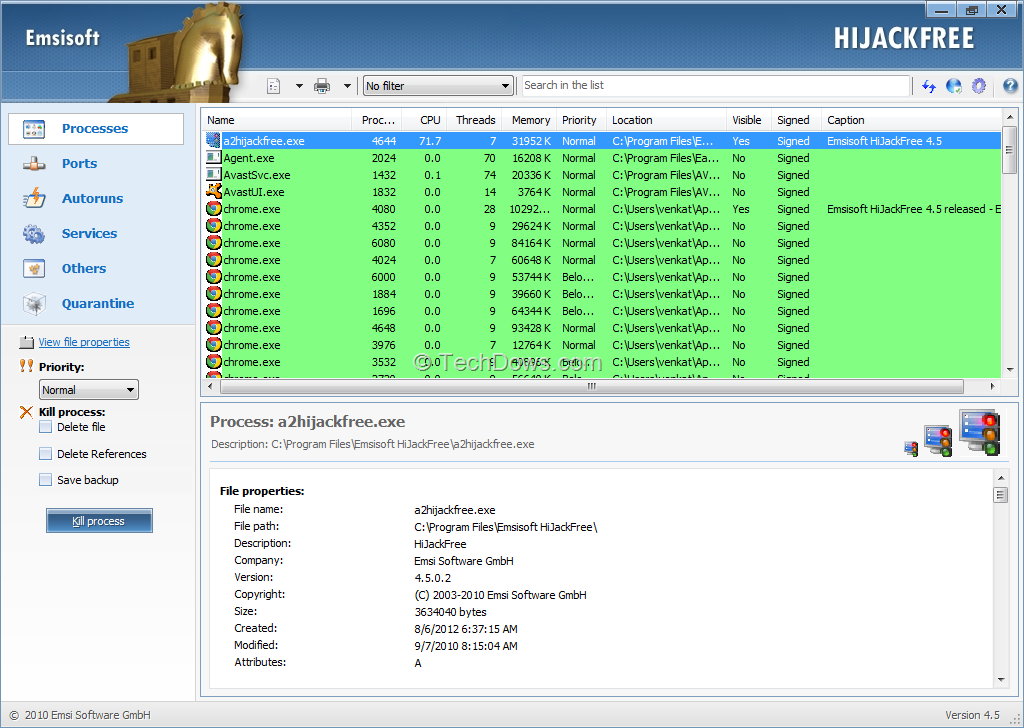
Task: Click the refresh arrows icon
Action: (x=929, y=86)
